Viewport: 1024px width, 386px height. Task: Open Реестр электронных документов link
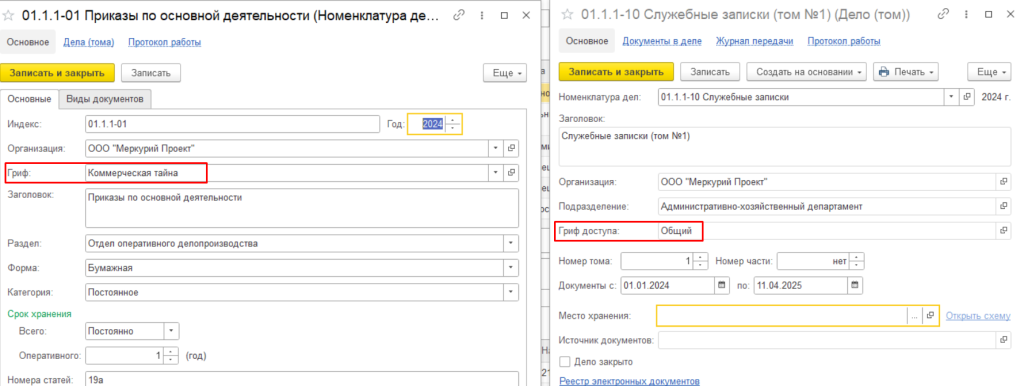630,381
